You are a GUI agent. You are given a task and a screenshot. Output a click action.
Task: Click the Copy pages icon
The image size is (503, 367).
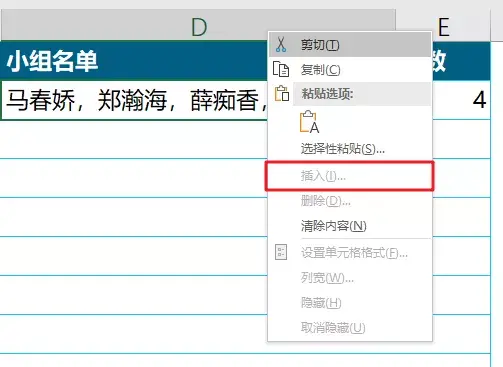click(x=281, y=70)
